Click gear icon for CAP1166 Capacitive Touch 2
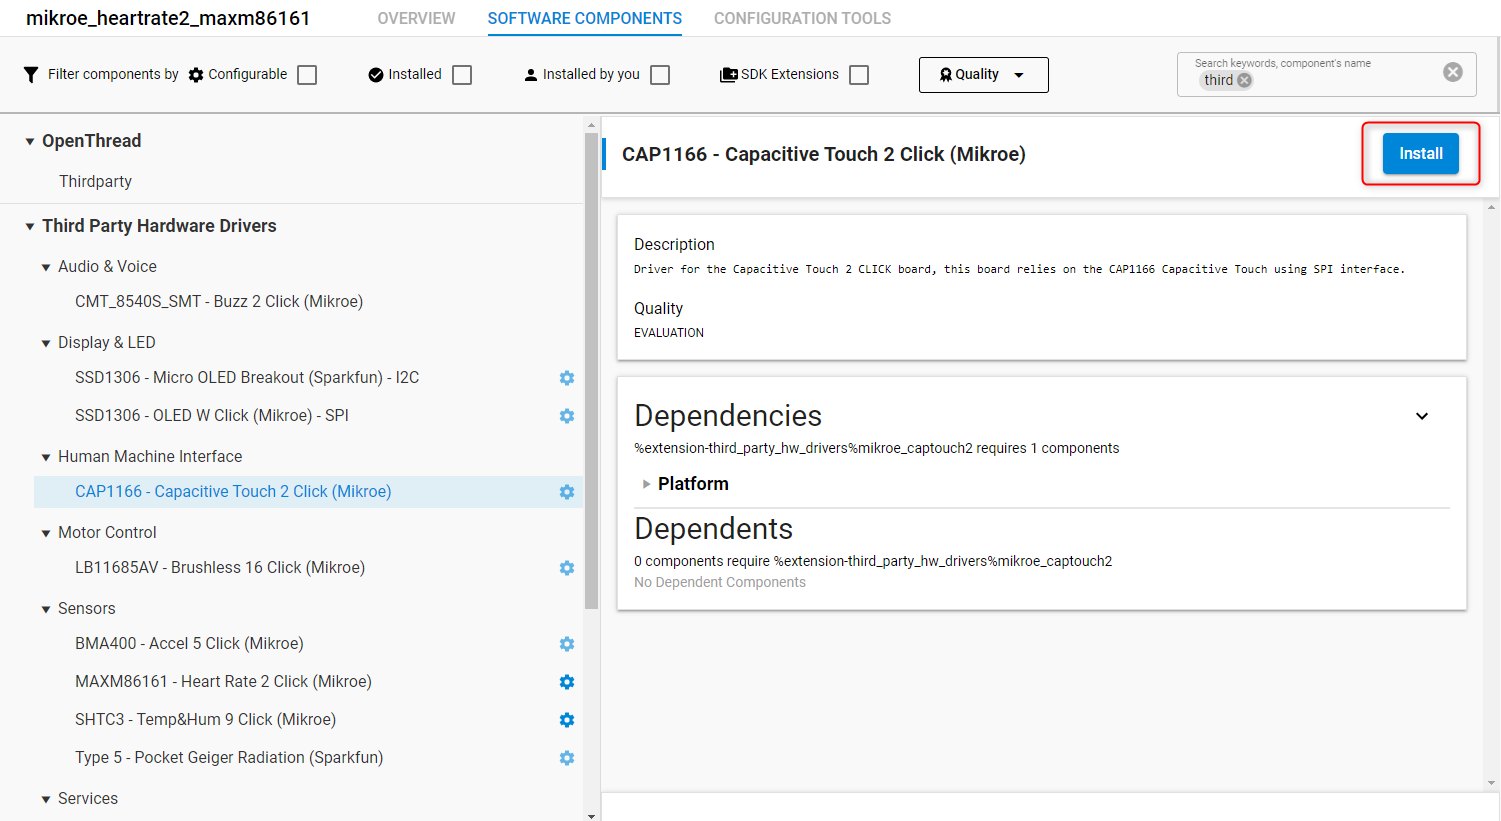 567,492
